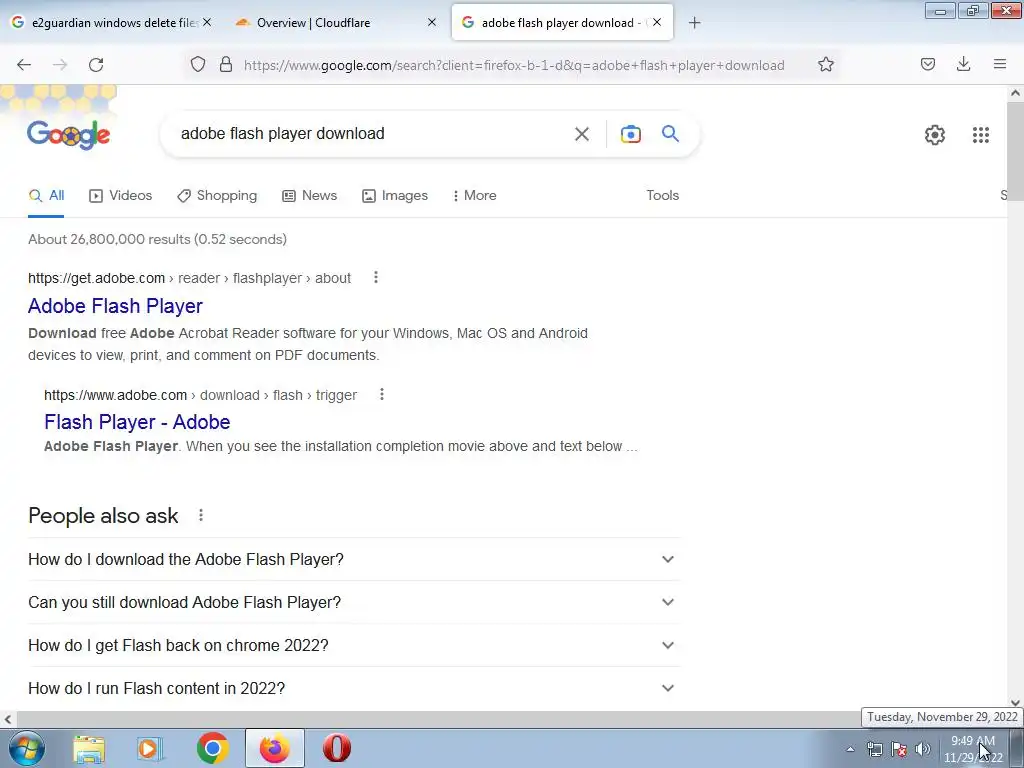Click the Google logo
Viewport: 1024px width, 768px height.
coord(69,135)
